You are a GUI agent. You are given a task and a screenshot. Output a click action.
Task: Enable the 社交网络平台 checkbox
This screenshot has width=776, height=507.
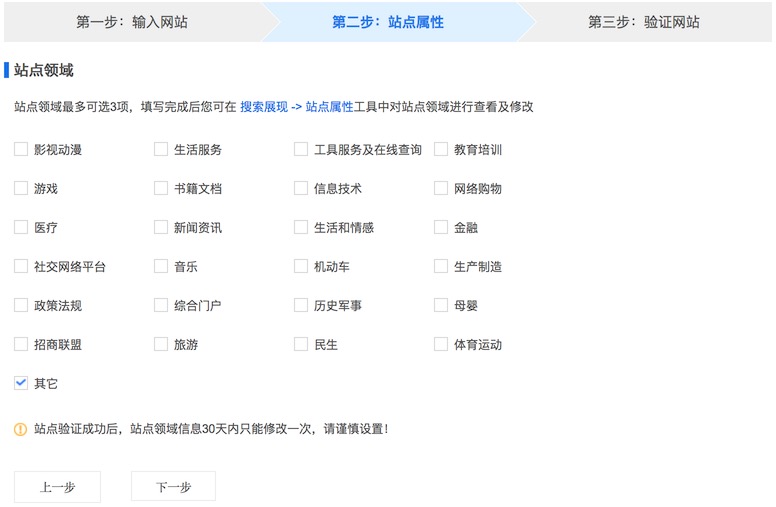click(x=21, y=266)
